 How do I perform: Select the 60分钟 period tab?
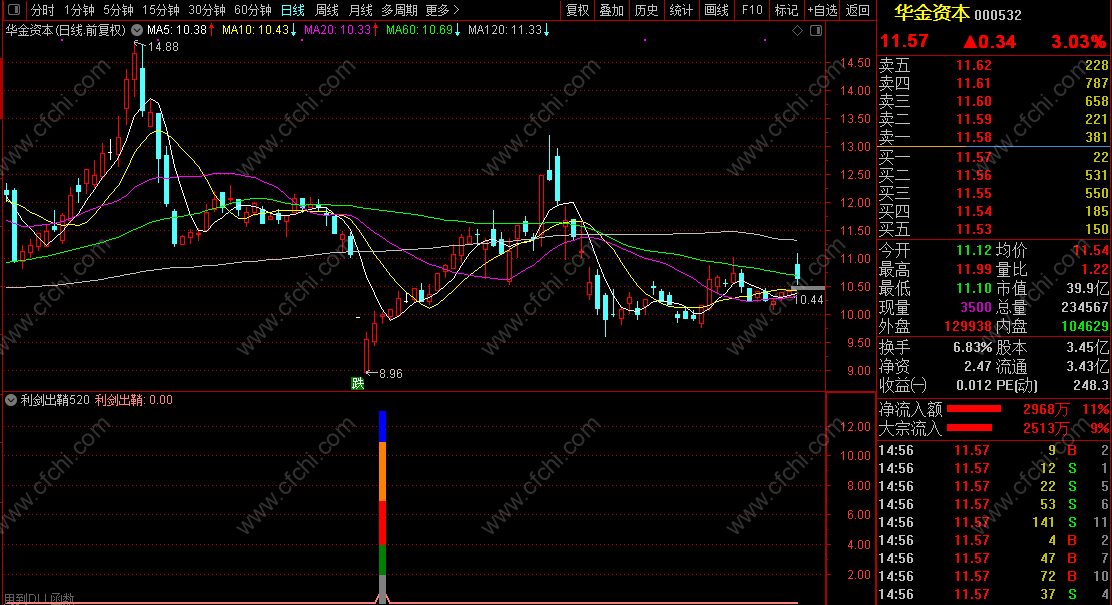pos(252,10)
